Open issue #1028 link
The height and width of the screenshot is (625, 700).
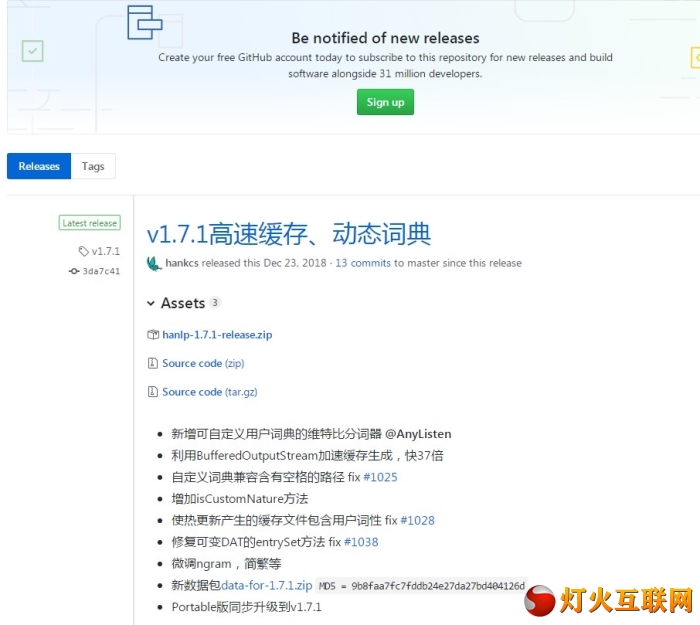tap(417, 521)
